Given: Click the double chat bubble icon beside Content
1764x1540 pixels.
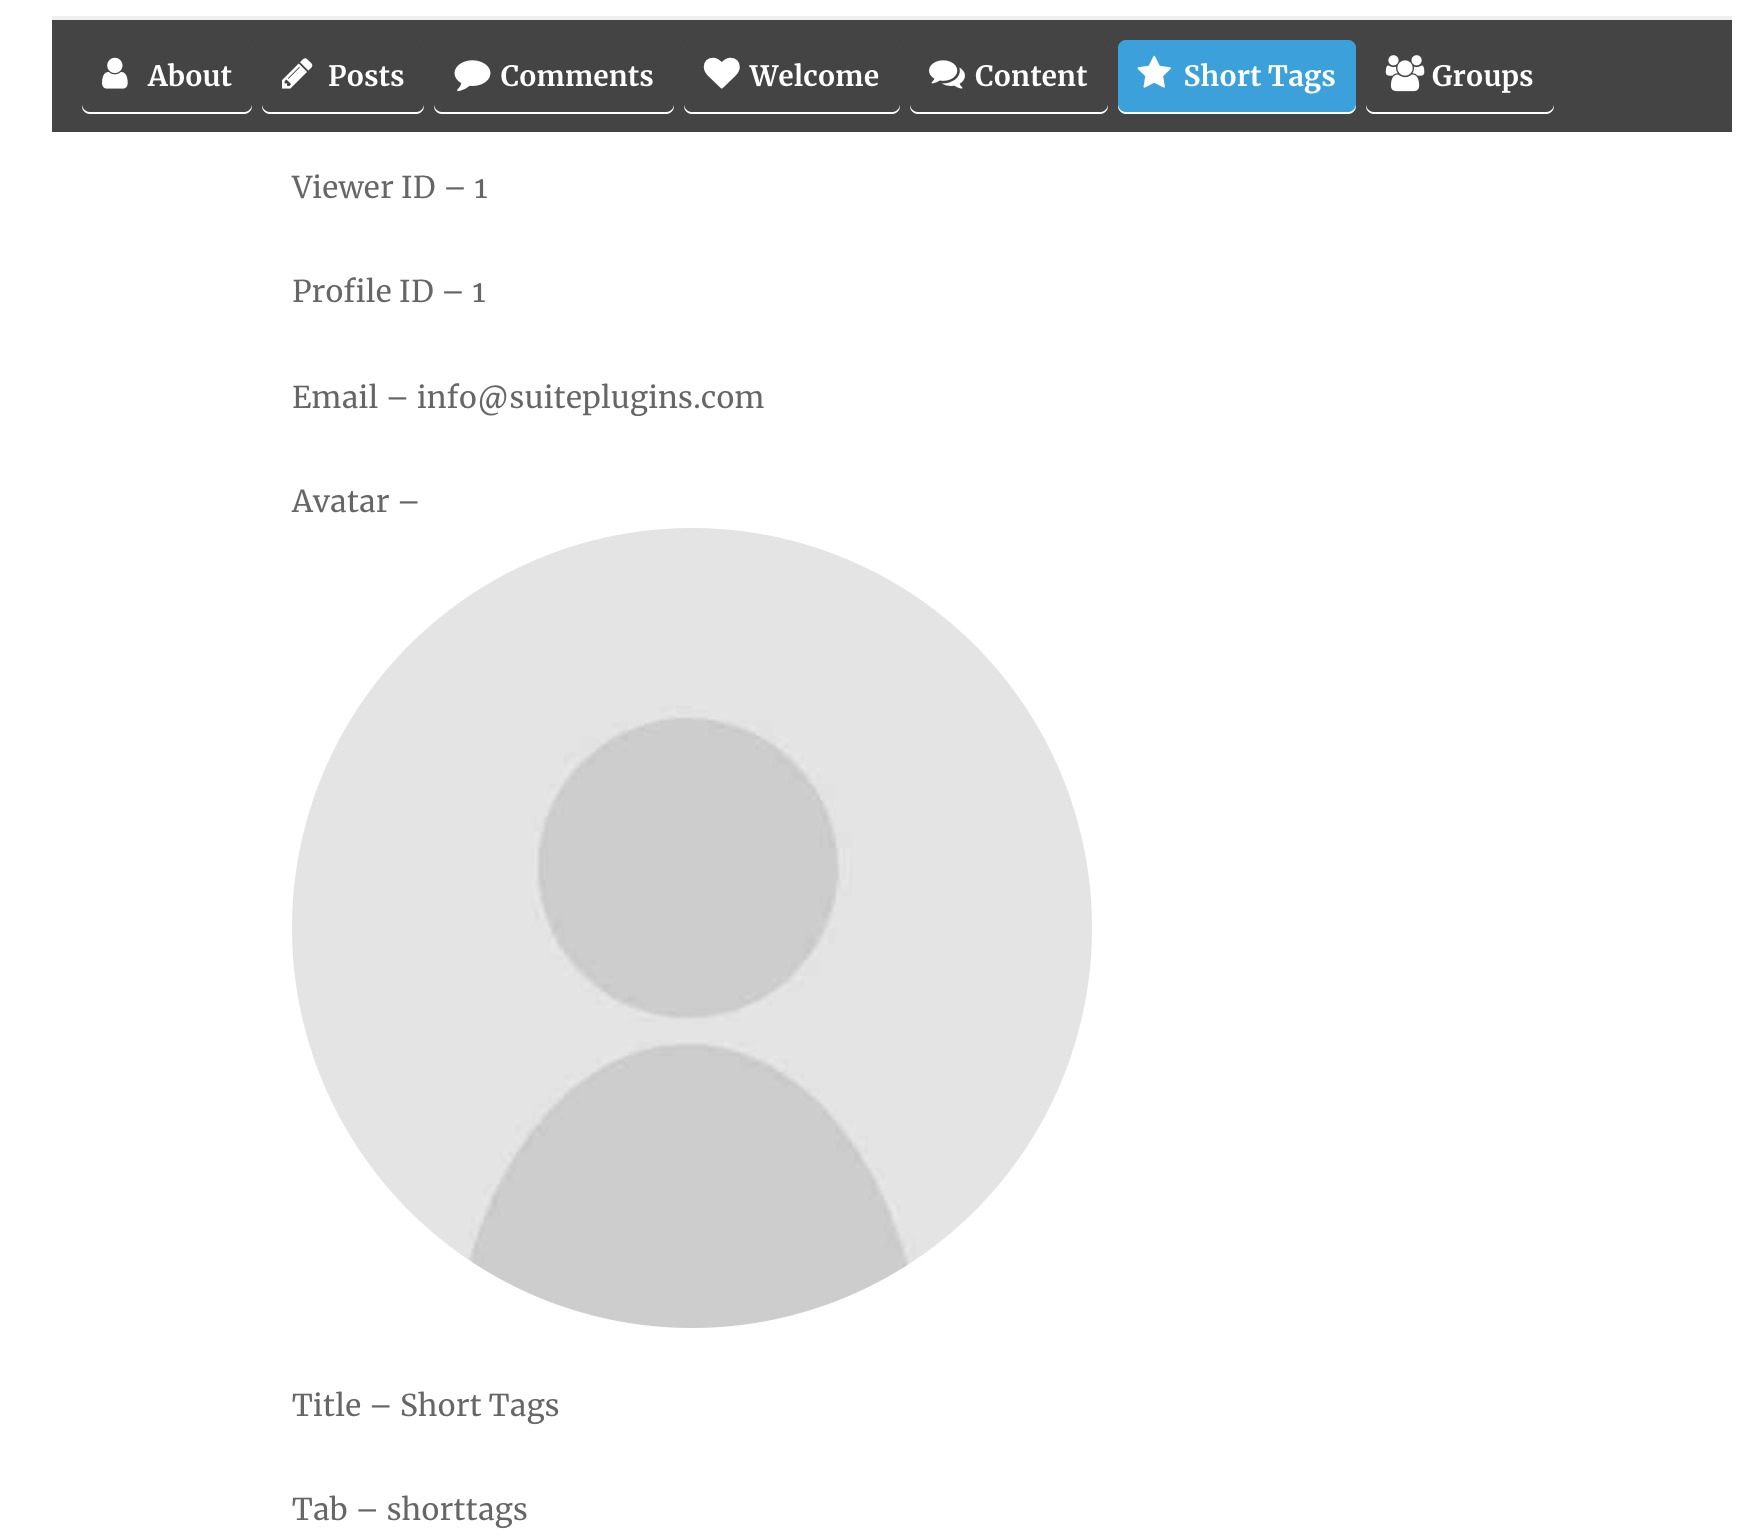Looking at the screenshot, I should tap(946, 75).
